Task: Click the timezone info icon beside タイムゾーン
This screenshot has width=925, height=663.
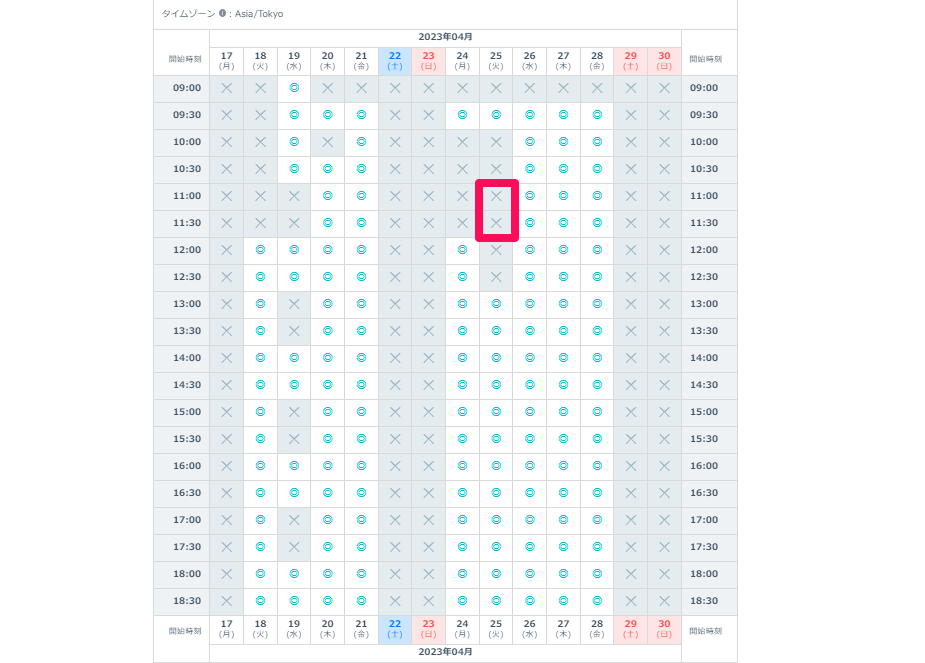Action: (222, 13)
